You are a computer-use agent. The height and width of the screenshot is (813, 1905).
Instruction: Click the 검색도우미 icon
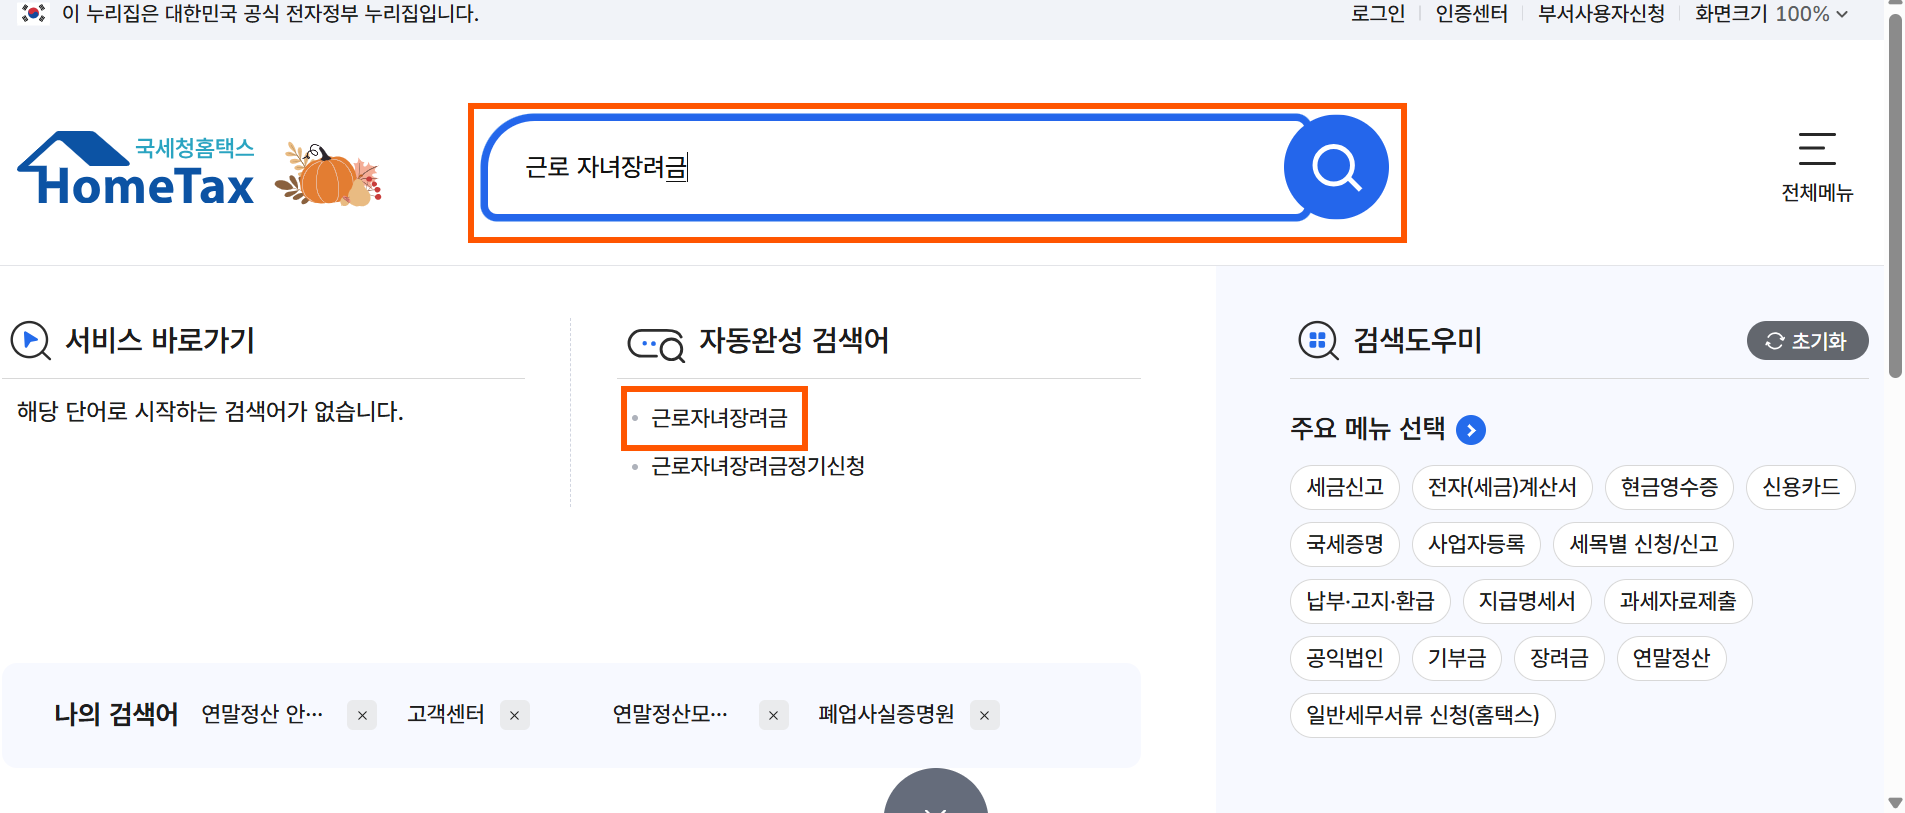tap(1318, 341)
